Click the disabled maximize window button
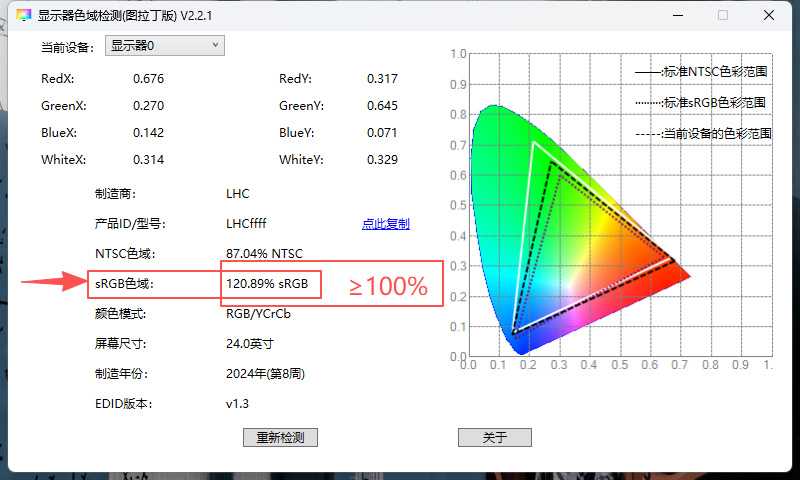 coord(723,15)
